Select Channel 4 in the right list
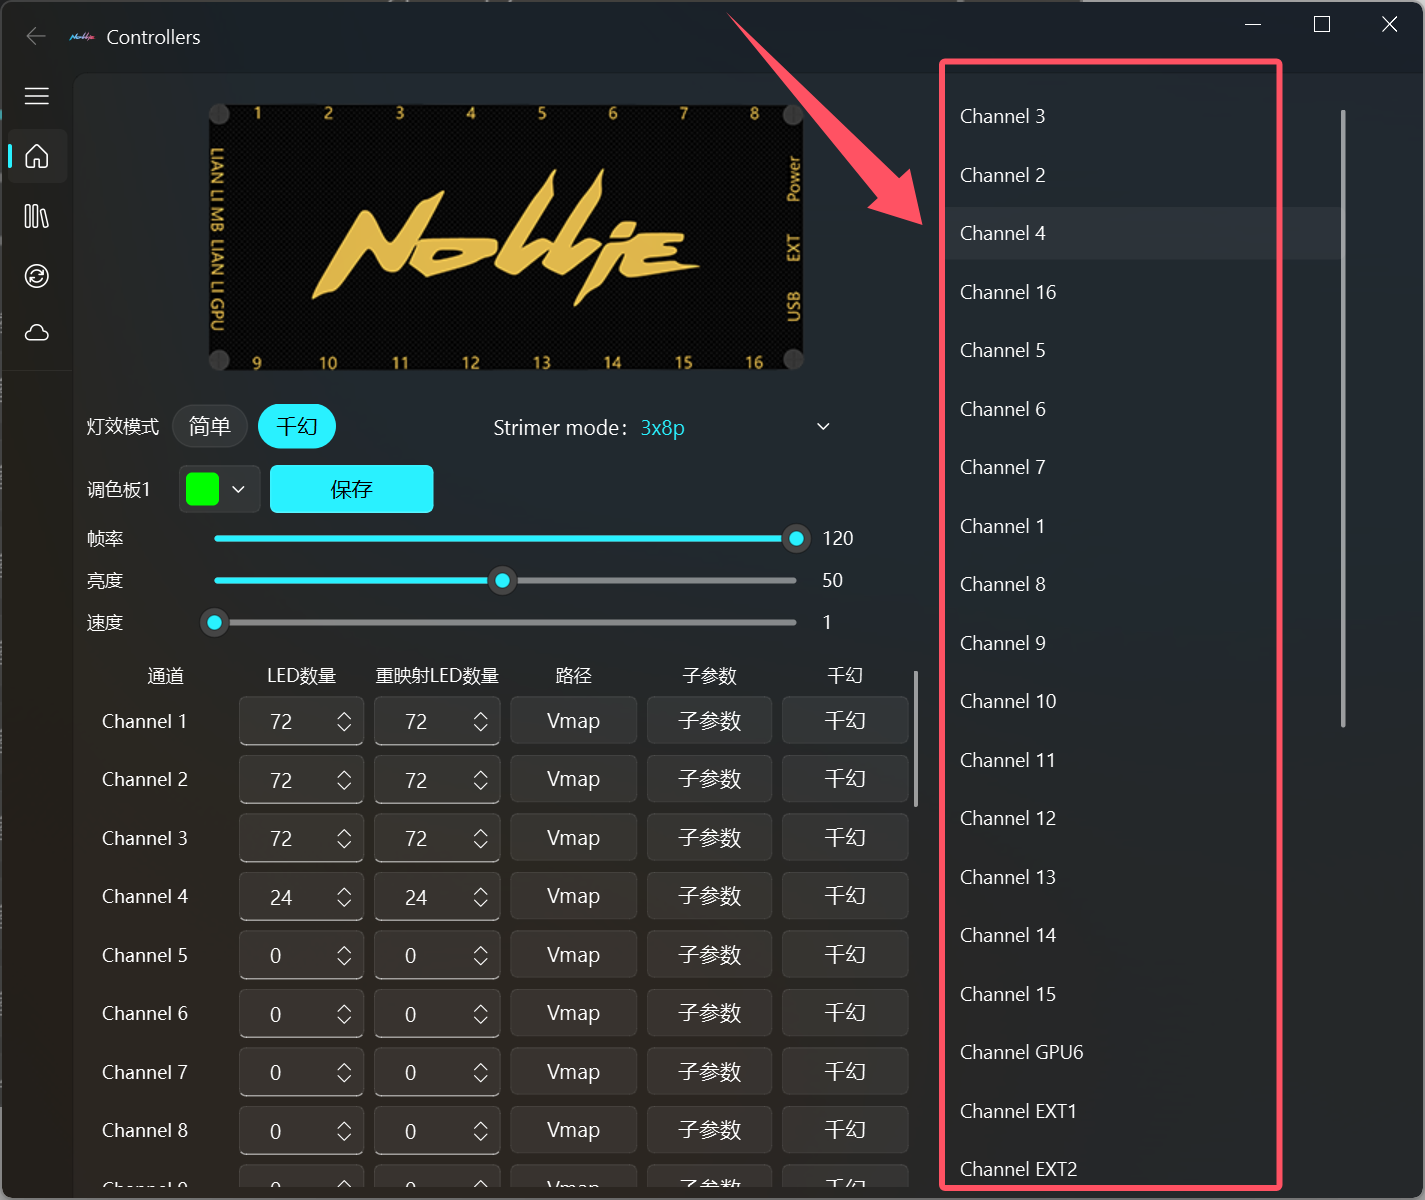This screenshot has height=1200, width=1425. 1142,233
